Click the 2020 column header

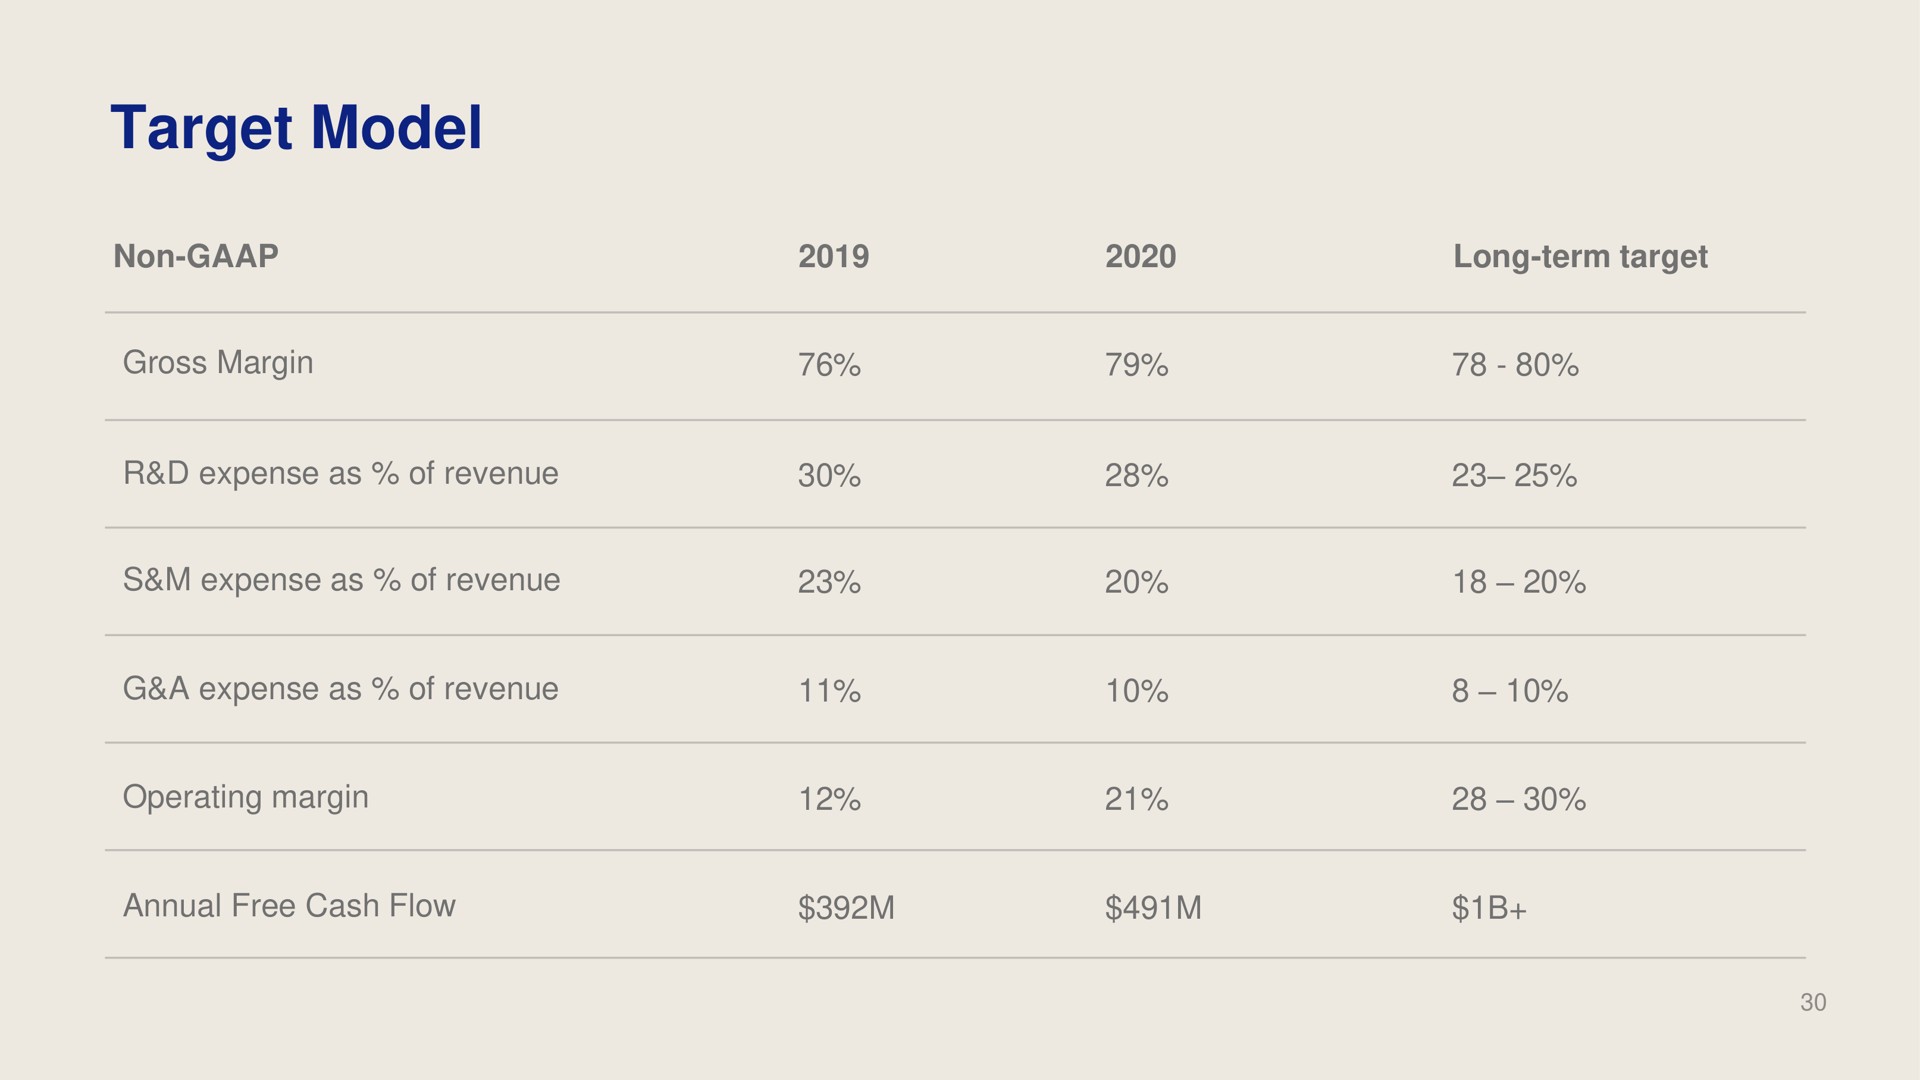tap(1140, 256)
